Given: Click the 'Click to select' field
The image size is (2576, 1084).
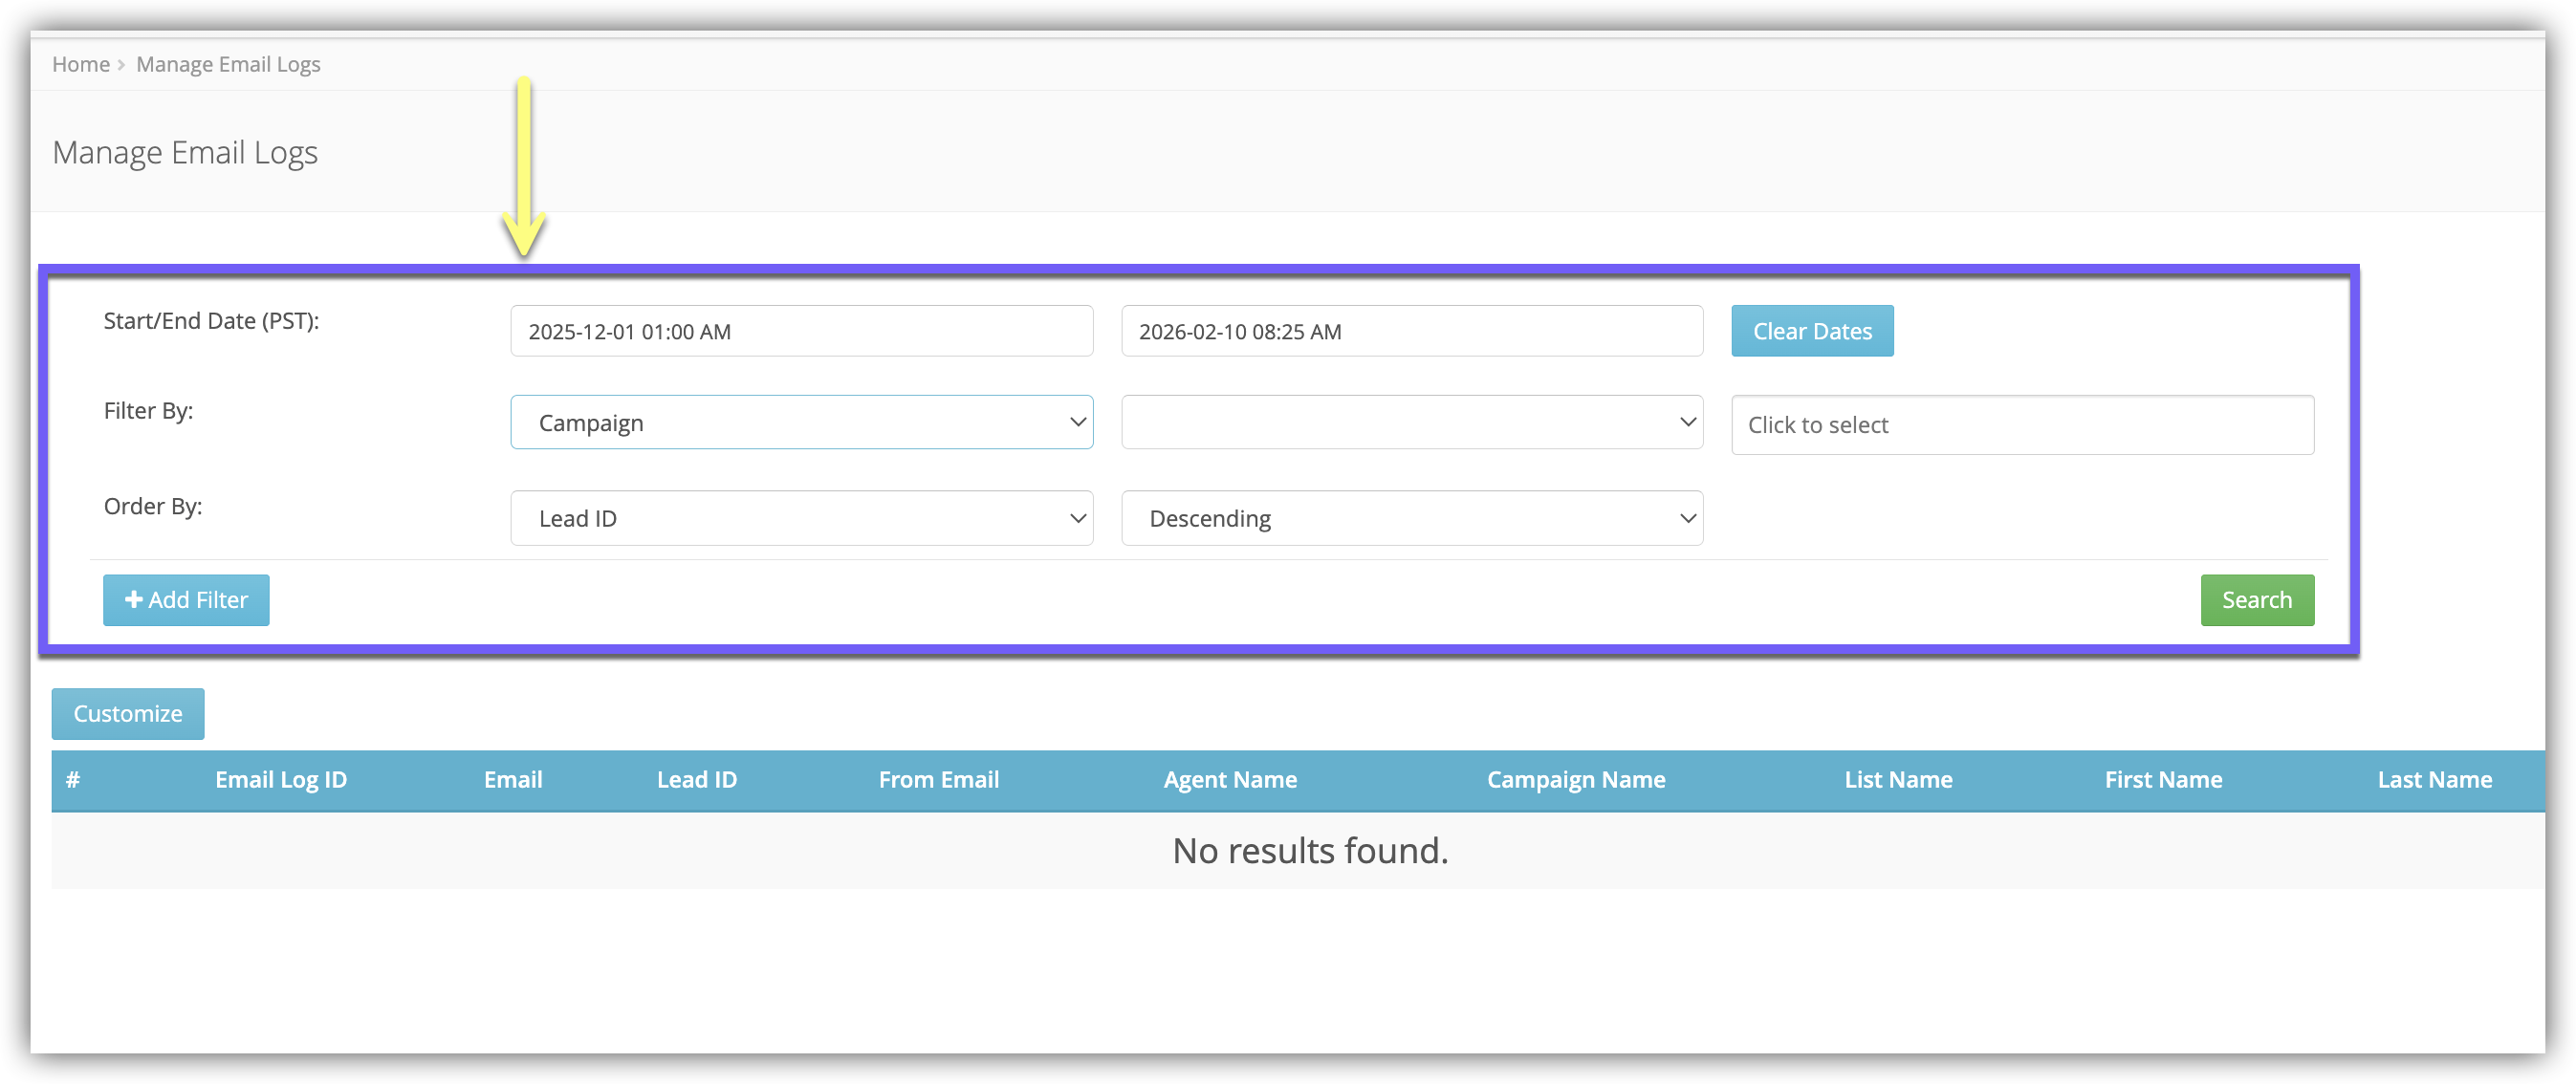Looking at the screenshot, I should point(2021,425).
